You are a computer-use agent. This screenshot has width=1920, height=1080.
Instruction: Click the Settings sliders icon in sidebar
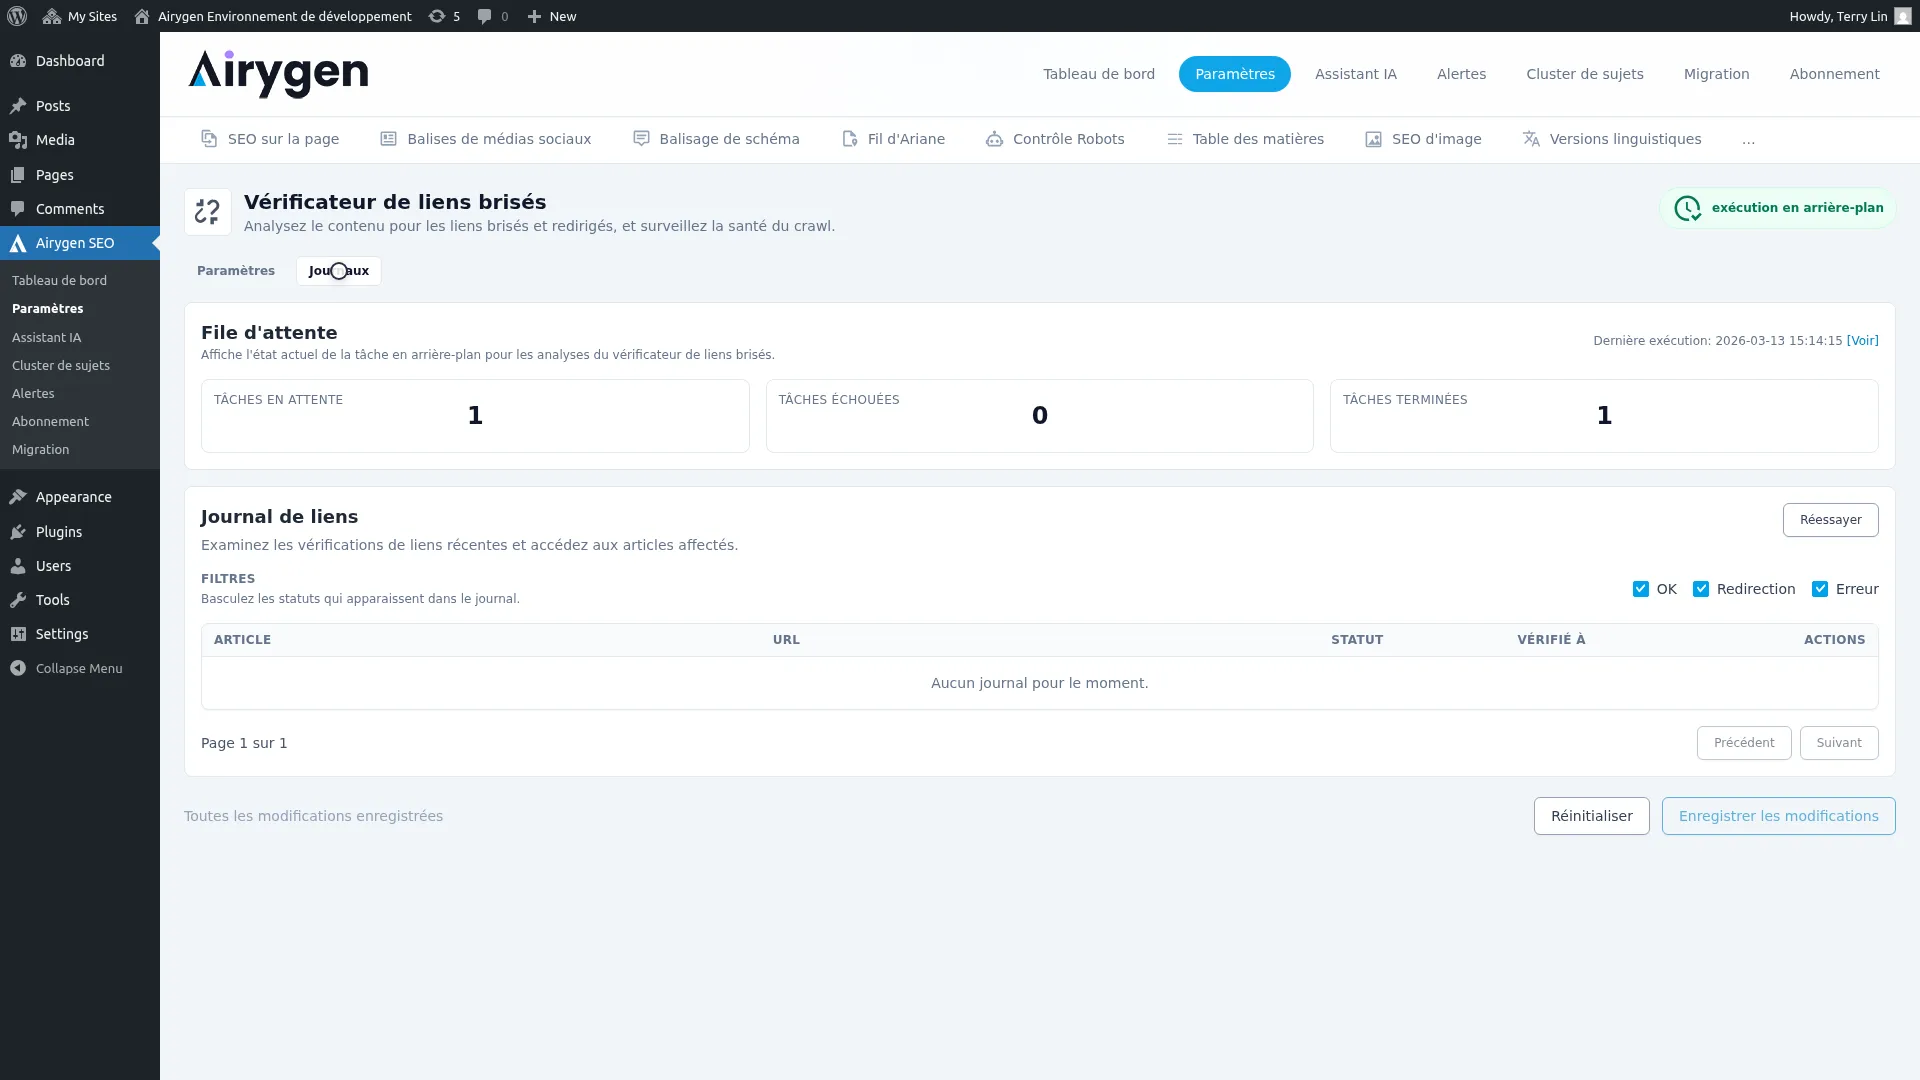point(18,634)
